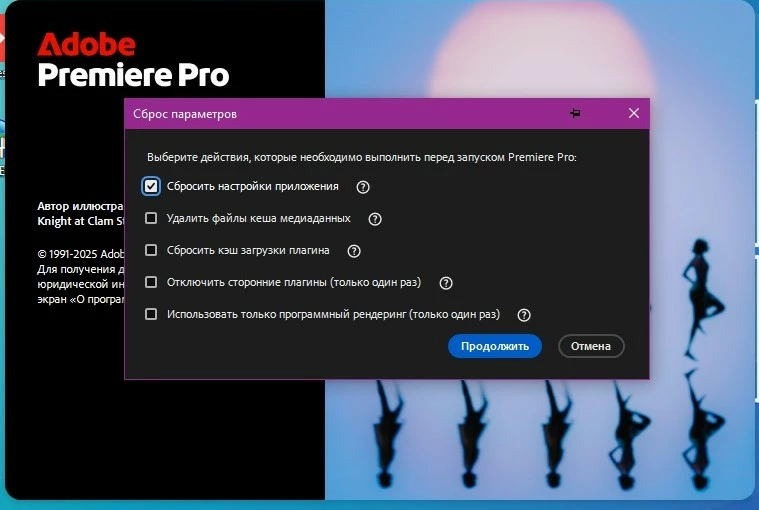The width and height of the screenshot is (759, 510).
Task: Uncheck 'Сбросить настройки приложения' checkbox
Action: [x=151, y=186]
